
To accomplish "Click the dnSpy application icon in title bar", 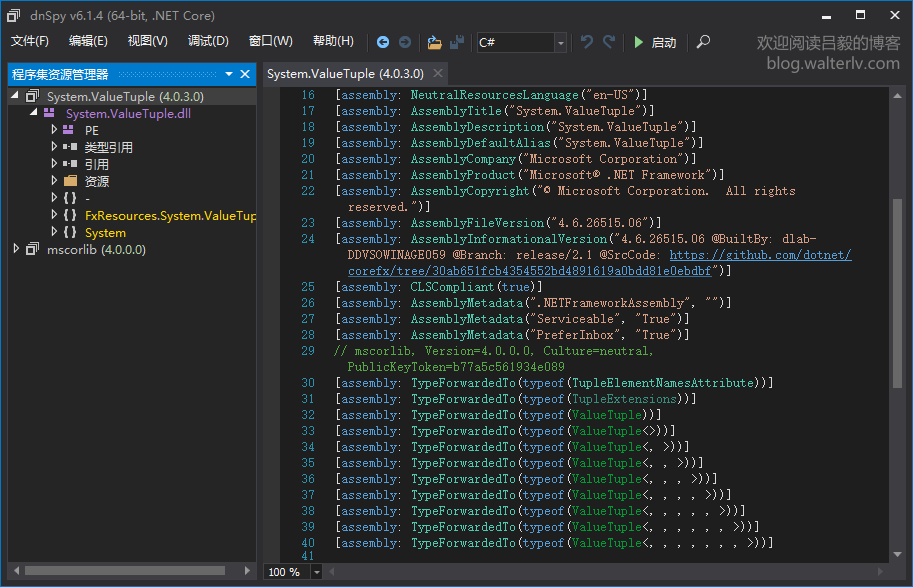I will 14,15.
